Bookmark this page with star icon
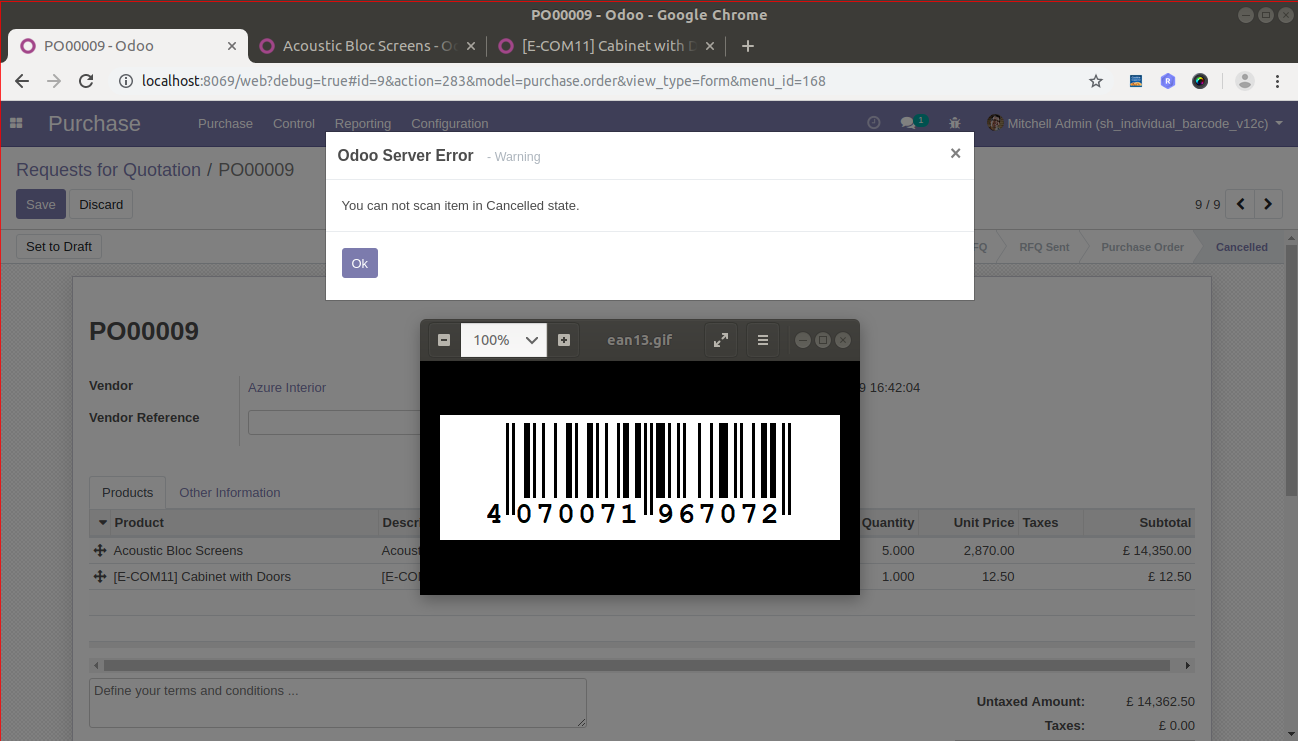The height and width of the screenshot is (741, 1298). click(1096, 81)
